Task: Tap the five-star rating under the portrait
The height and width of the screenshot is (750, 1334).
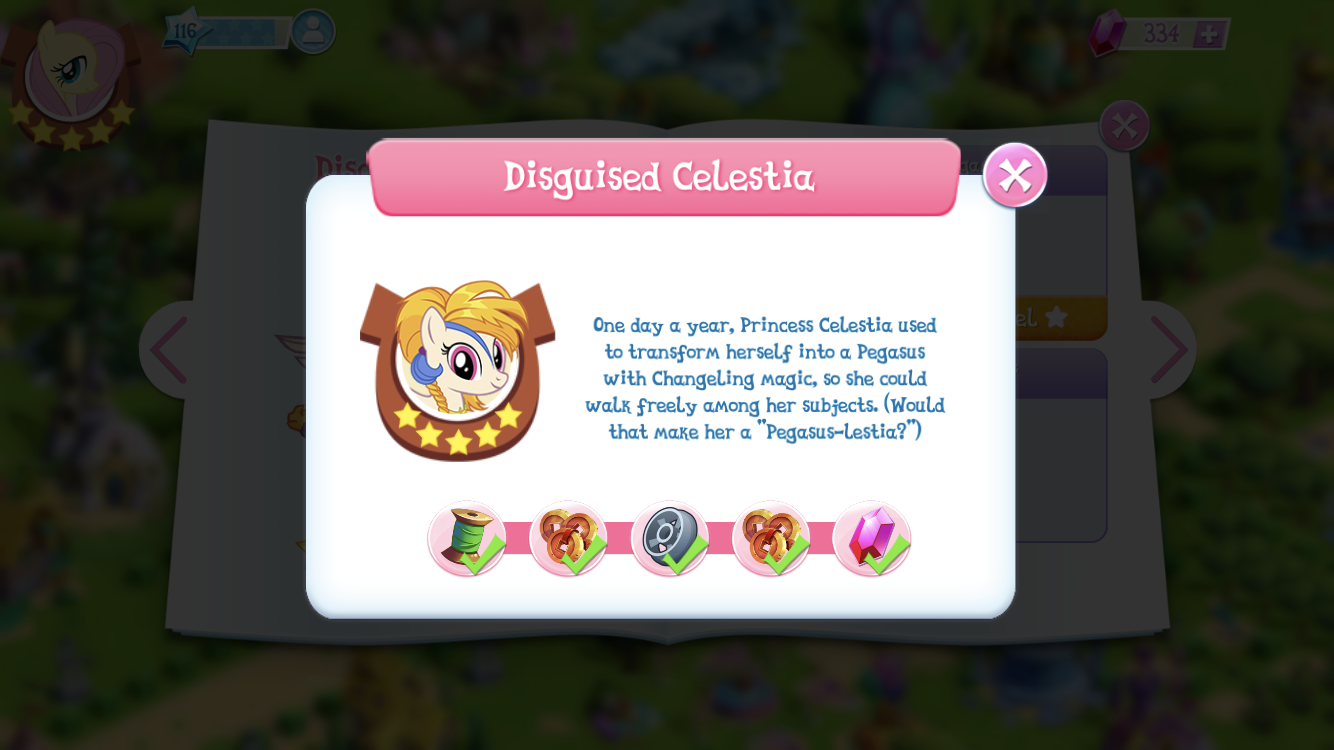Action: [458, 426]
